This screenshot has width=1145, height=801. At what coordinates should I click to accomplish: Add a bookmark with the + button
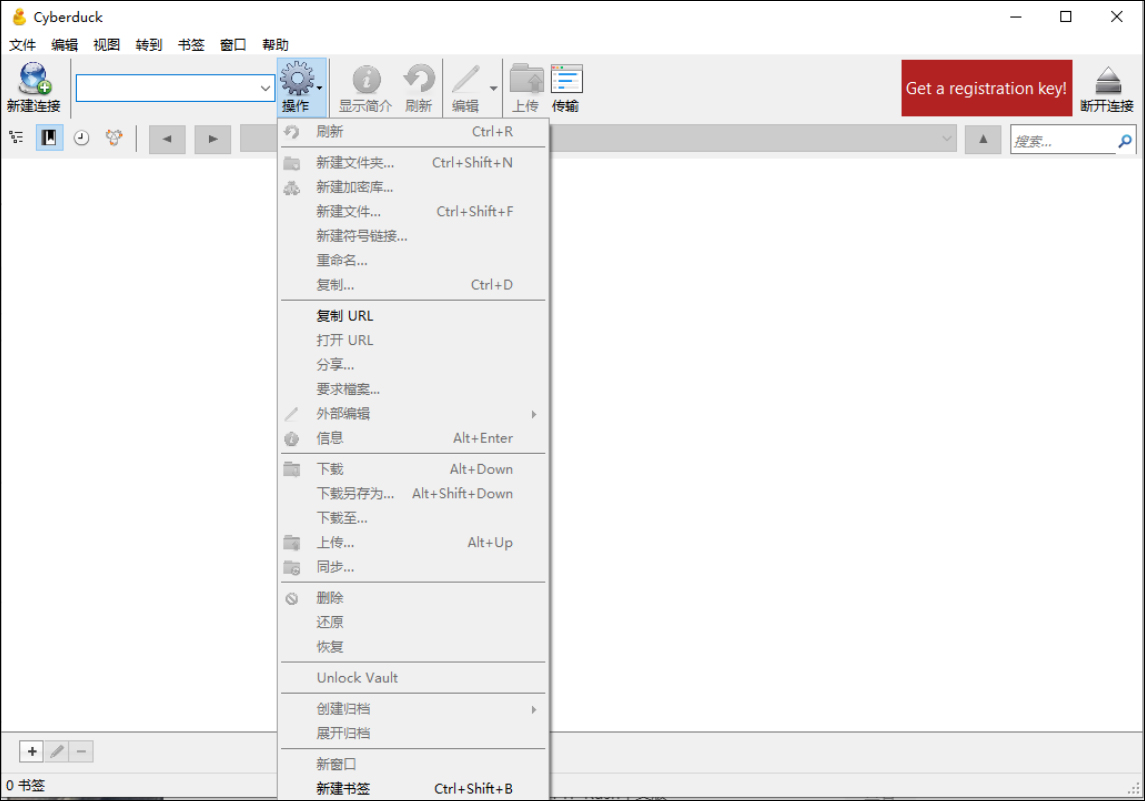pos(31,751)
